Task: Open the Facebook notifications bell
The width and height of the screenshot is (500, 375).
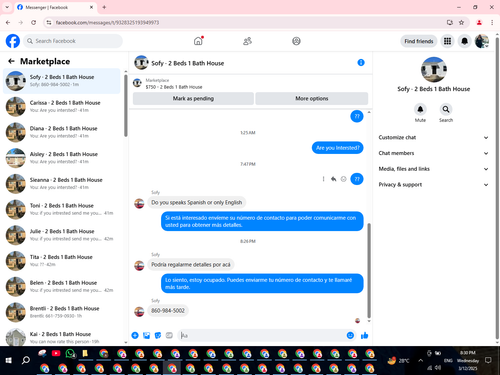Action: 464,41
